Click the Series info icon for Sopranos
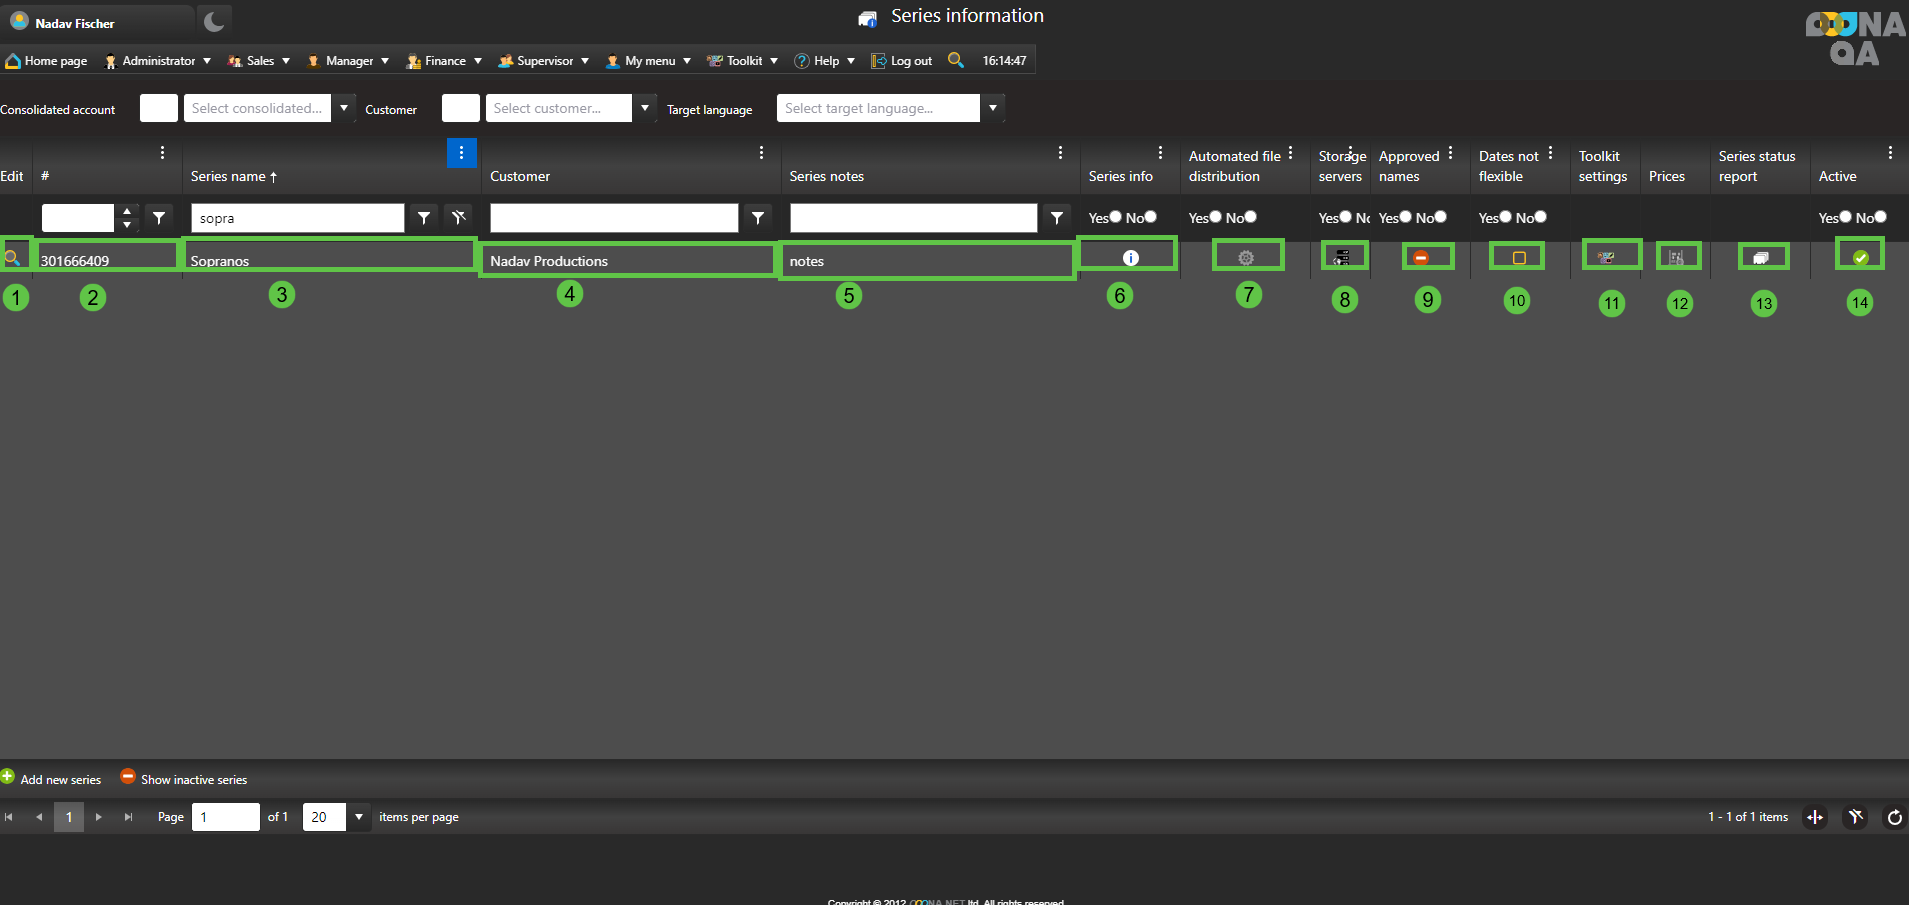This screenshot has height=905, width=1909. tap(1130, 258)
